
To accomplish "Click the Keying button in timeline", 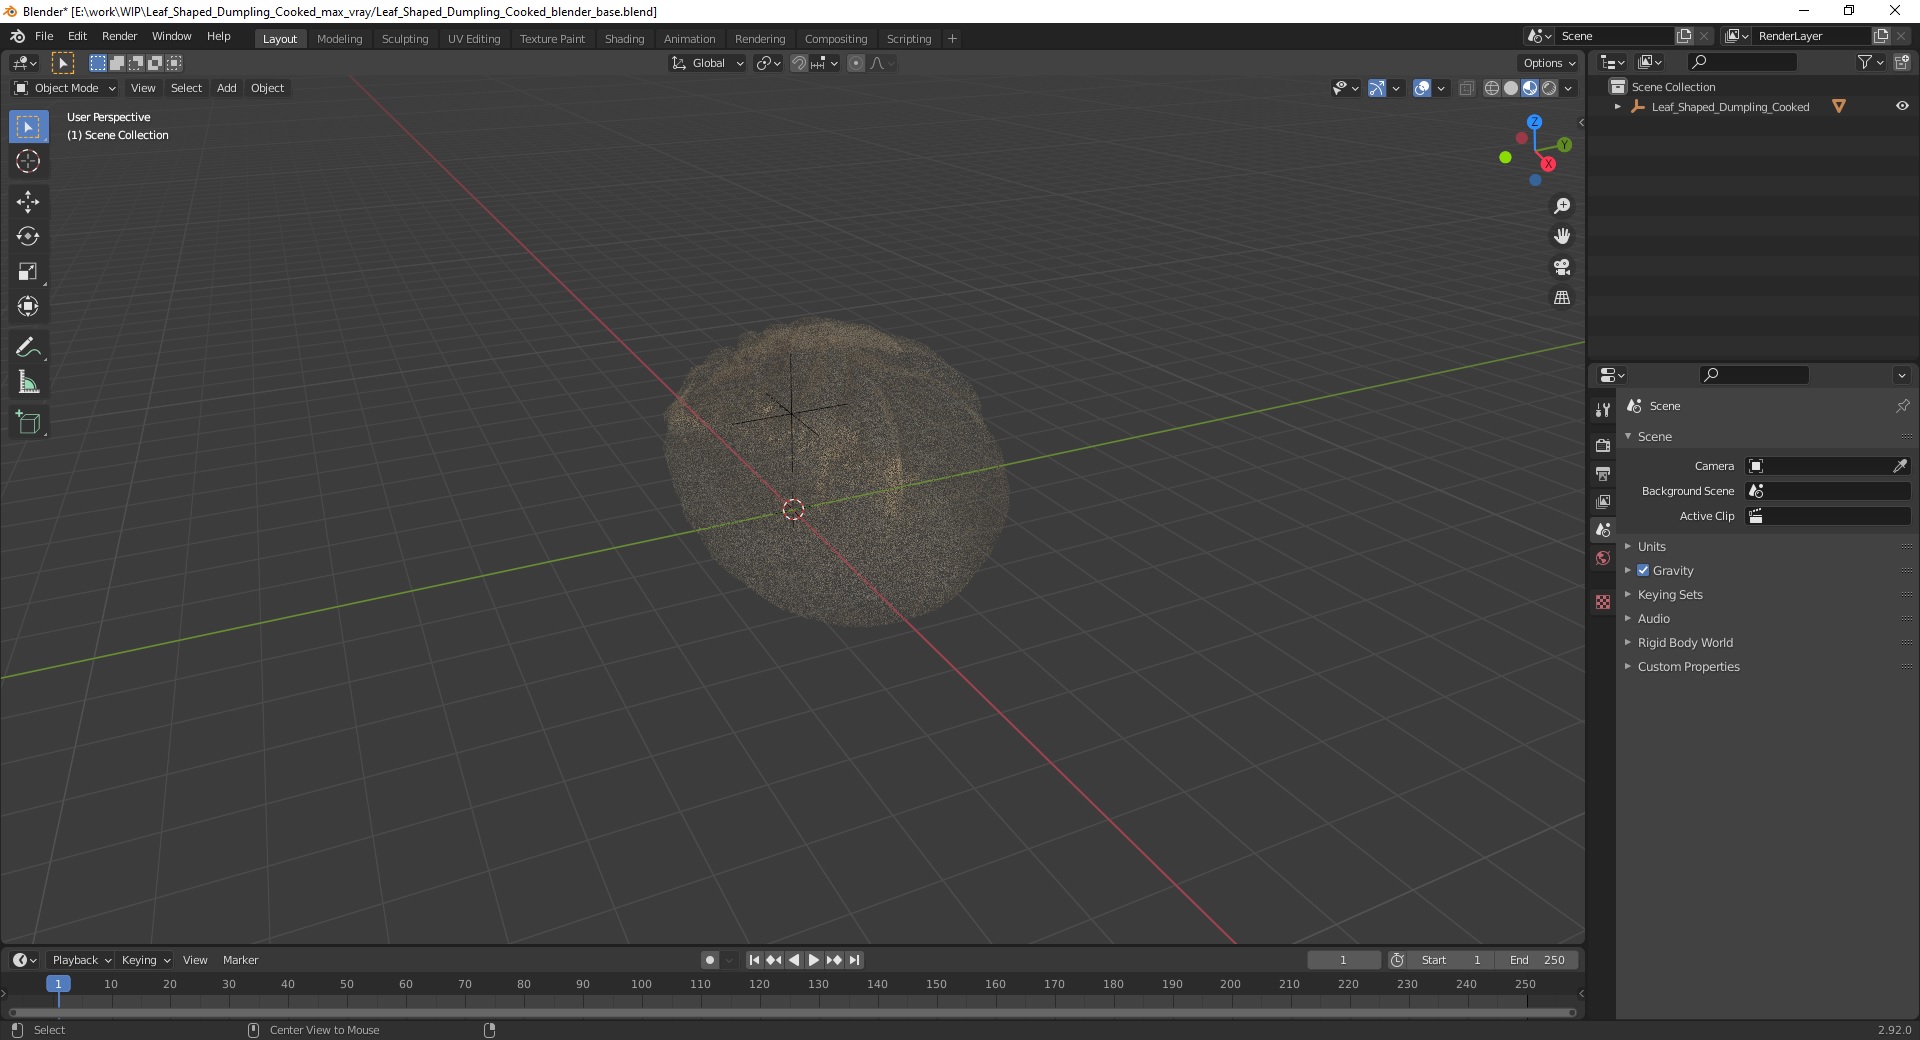I will point(146,960).
